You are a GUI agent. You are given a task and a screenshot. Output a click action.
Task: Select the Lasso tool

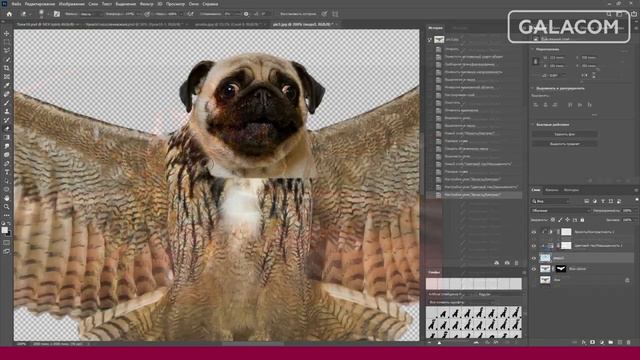click(x=7, y=50)
